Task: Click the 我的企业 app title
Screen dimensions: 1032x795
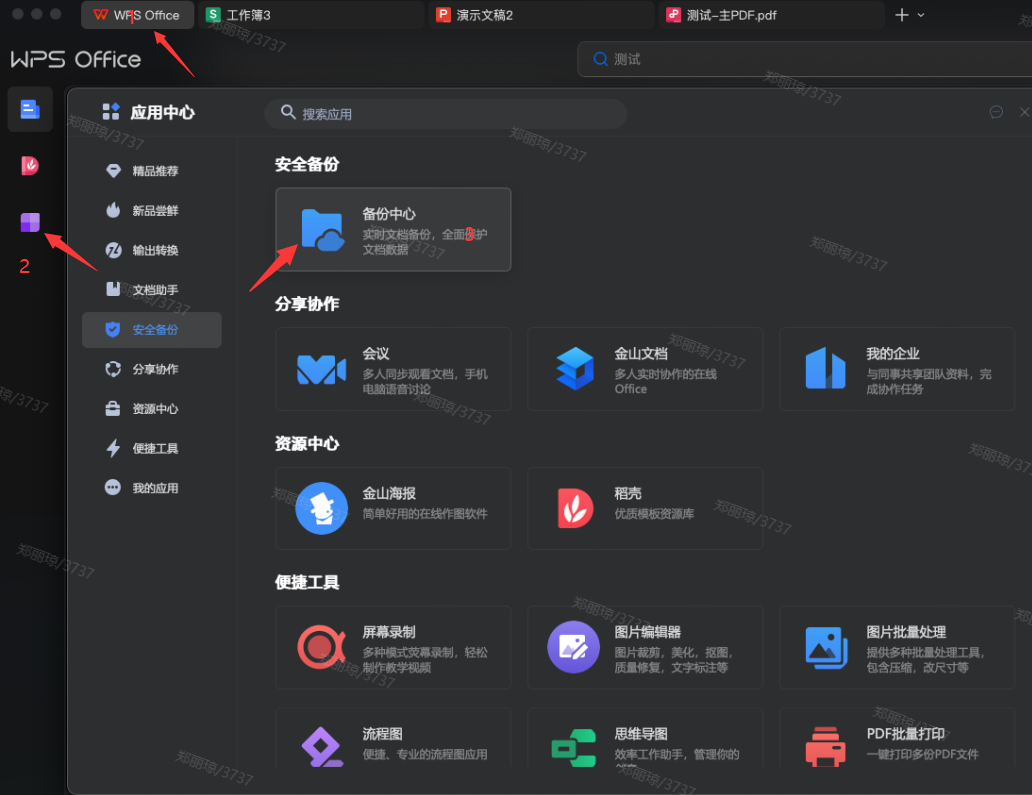Action: (893, 353)
